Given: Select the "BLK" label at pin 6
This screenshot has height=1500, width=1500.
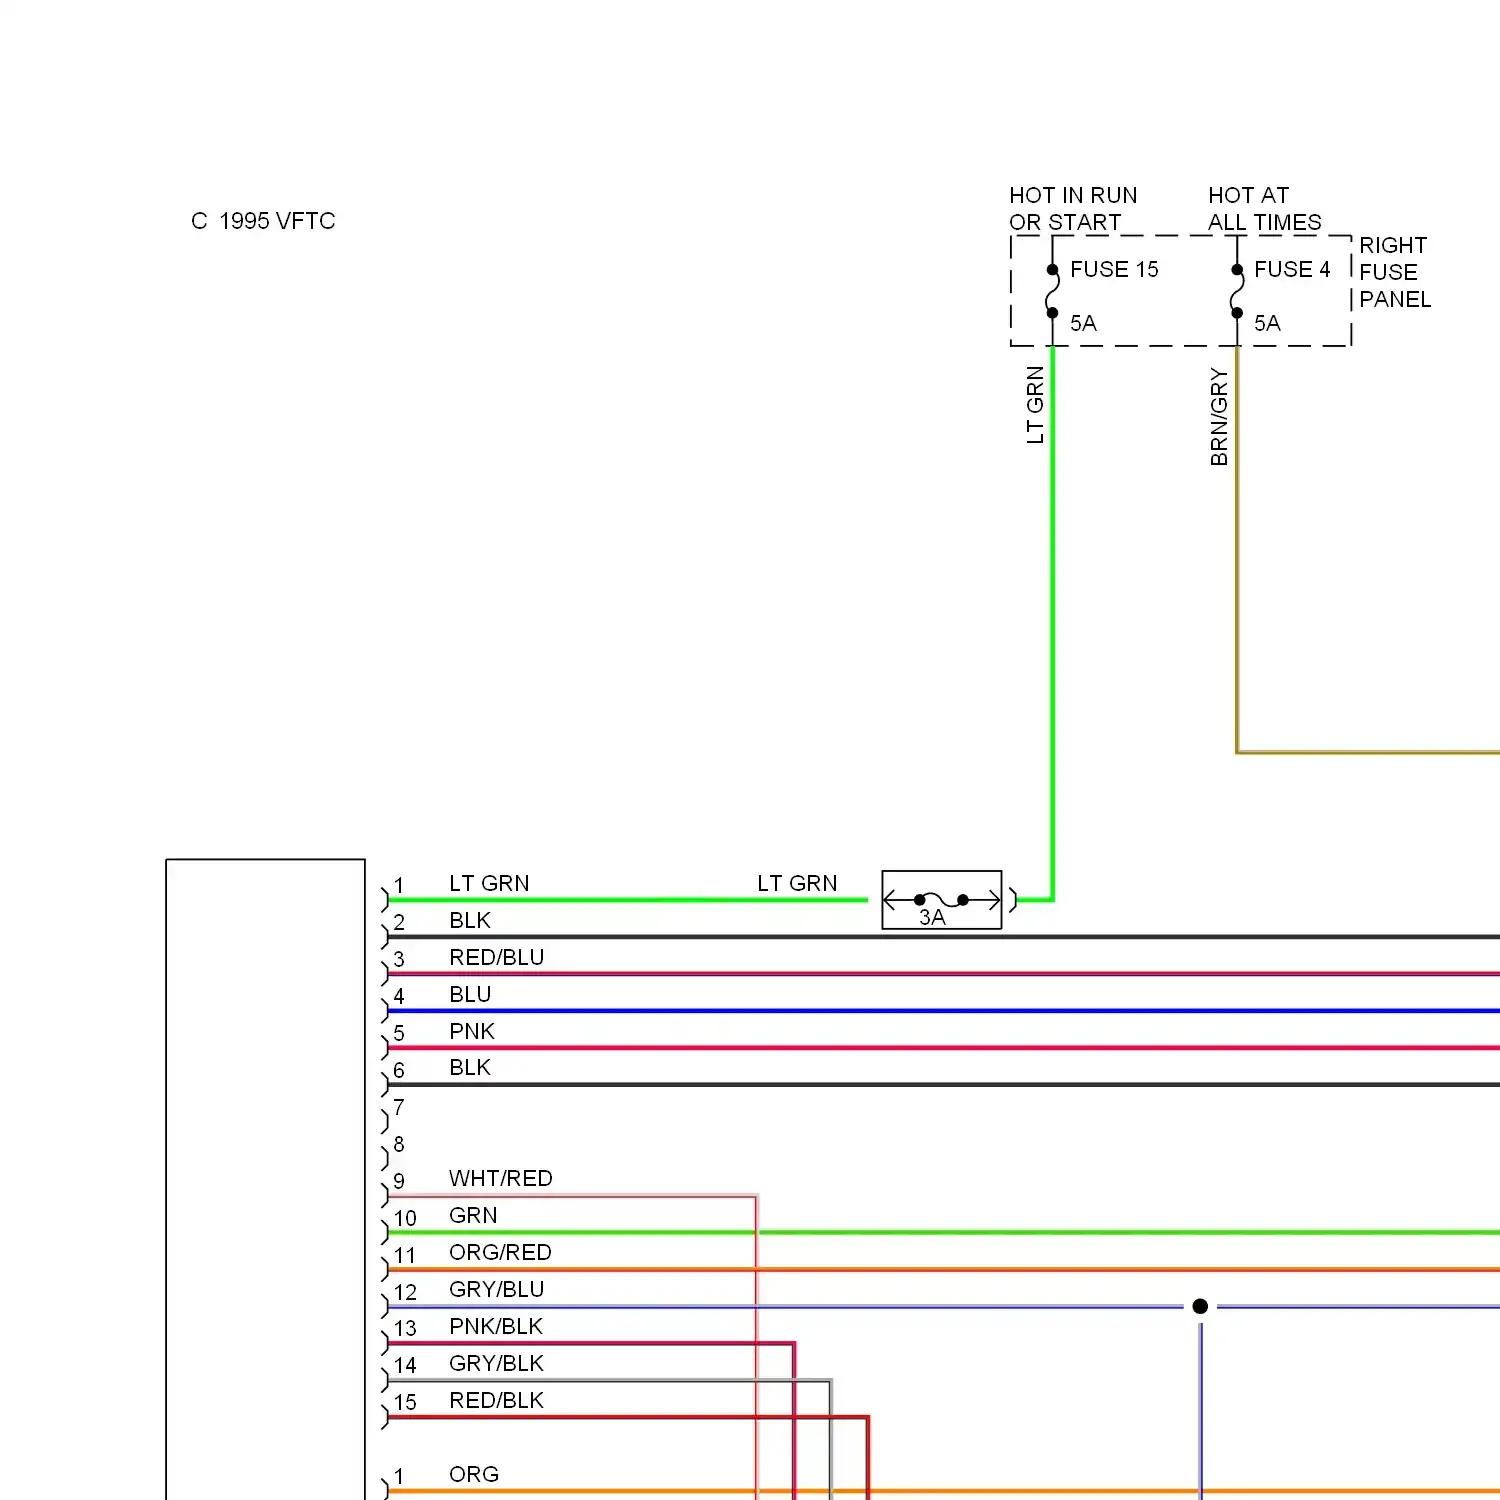Looking at the screenshot, I should 470,1067.
